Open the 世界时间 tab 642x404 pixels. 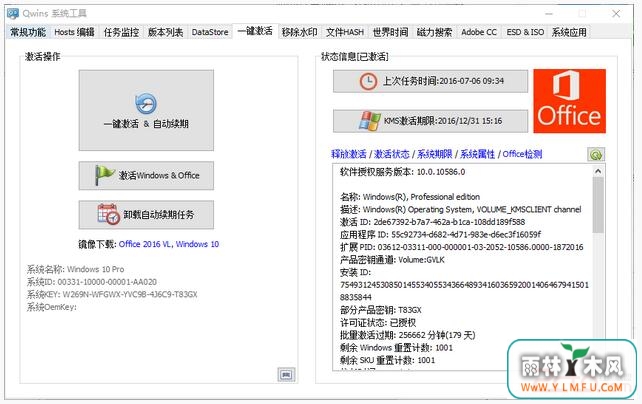click(390, 32)
